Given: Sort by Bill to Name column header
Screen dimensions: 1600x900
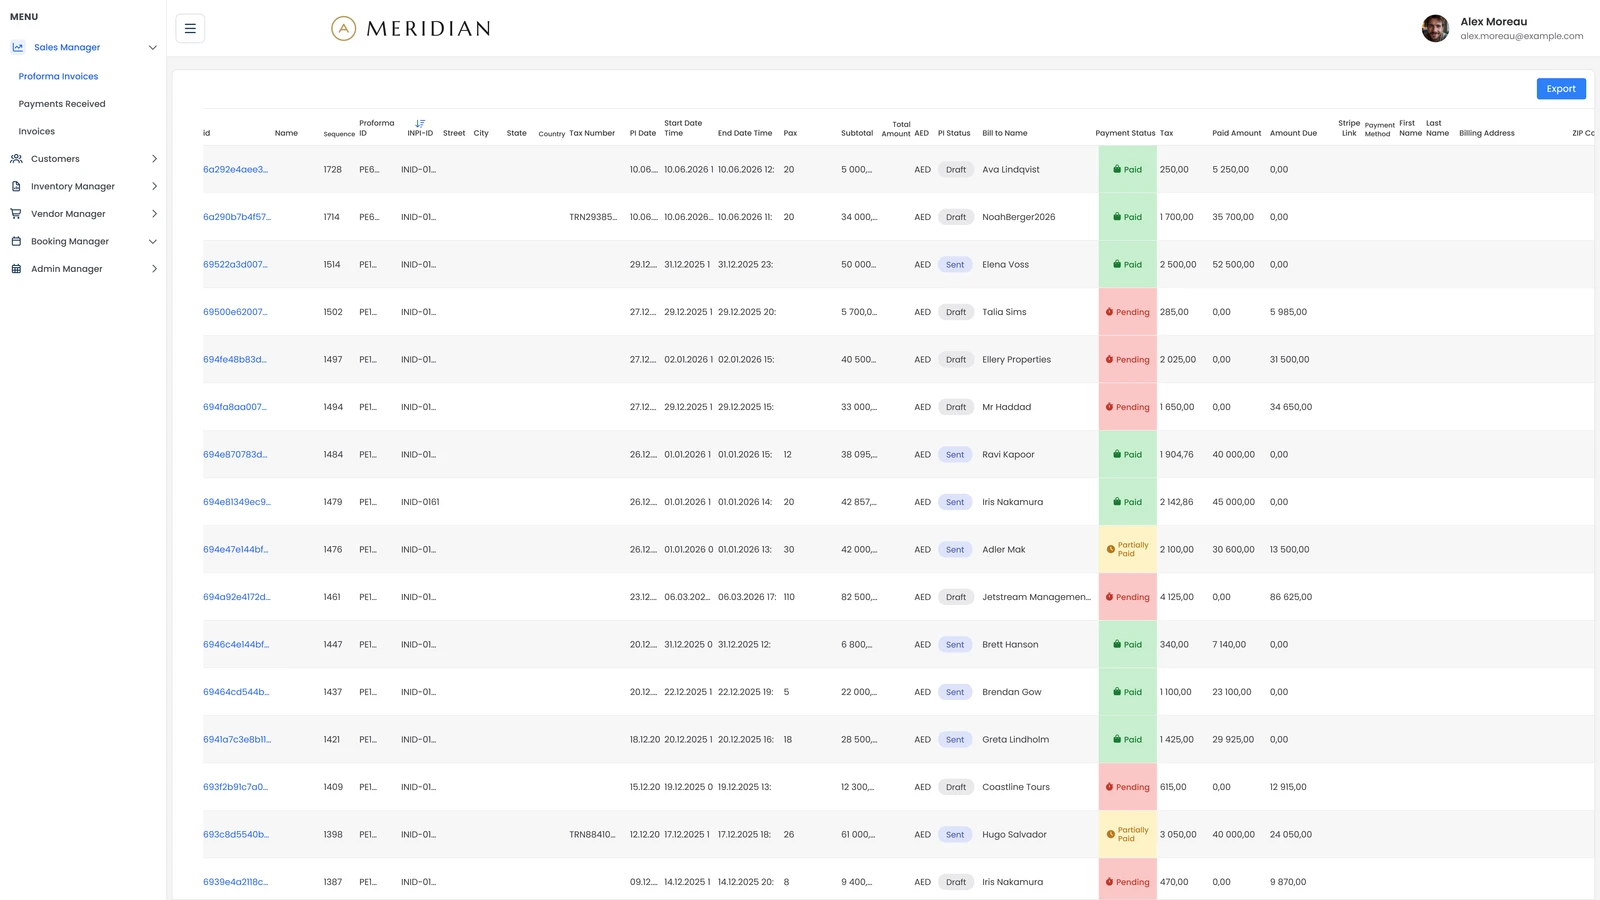Looking at the screenshot, I should tap(1005, 133).
